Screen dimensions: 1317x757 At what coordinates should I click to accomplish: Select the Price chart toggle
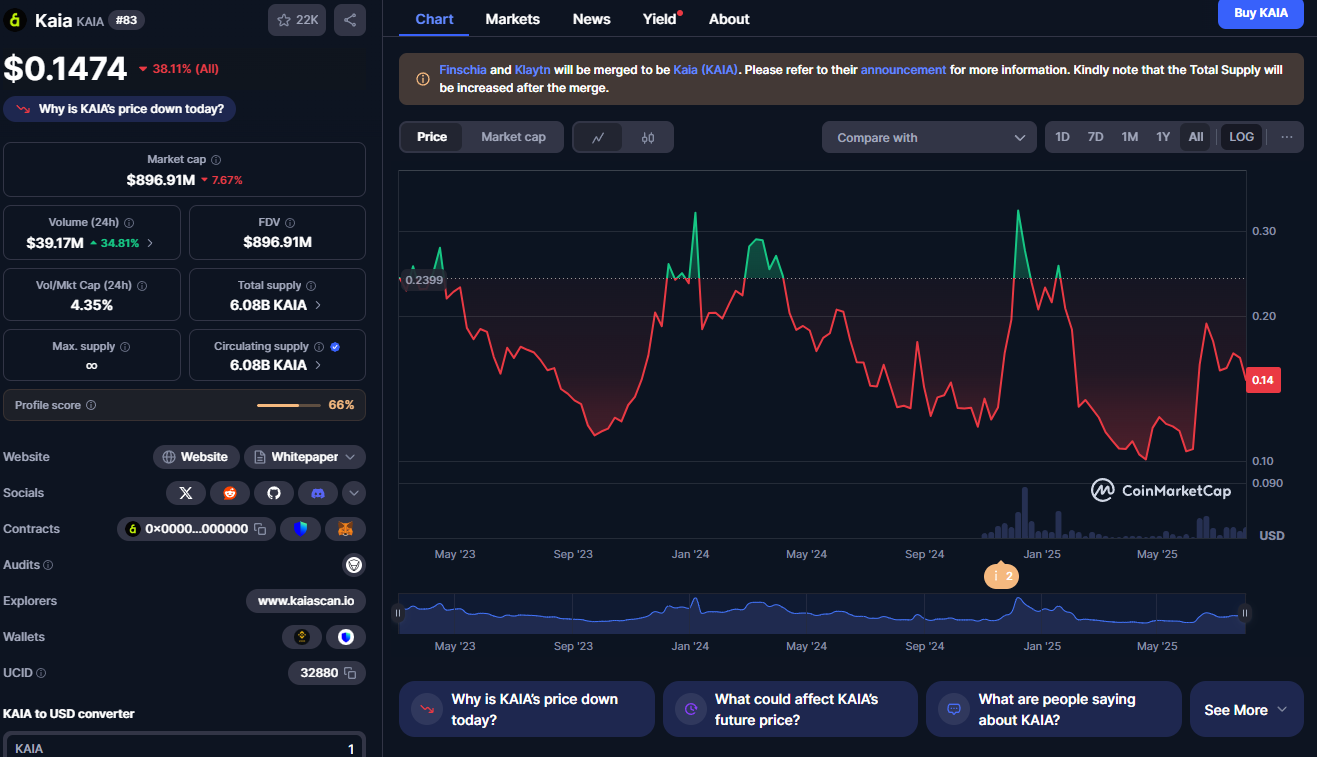click(432, 137)
